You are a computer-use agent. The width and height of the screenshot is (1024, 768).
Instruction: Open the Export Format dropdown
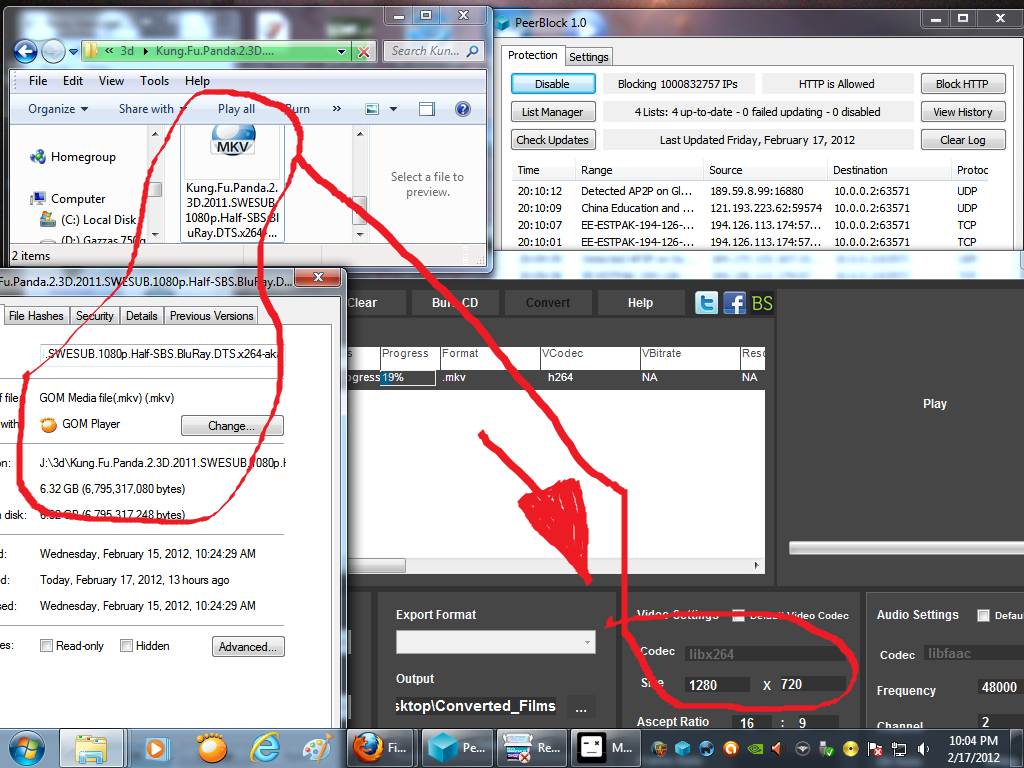[586, 642]
